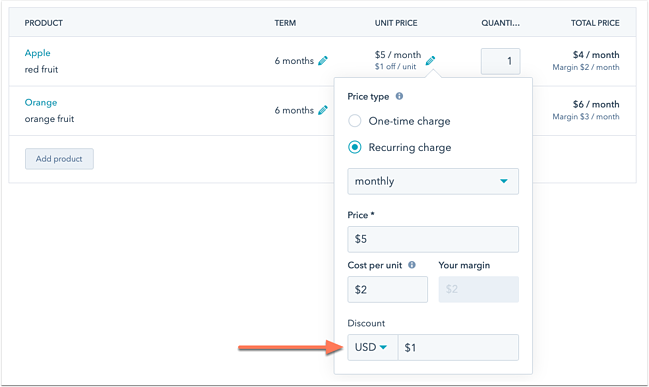649x387 pixels.
Task: Open the Orange product link
Action: [41, 103]
